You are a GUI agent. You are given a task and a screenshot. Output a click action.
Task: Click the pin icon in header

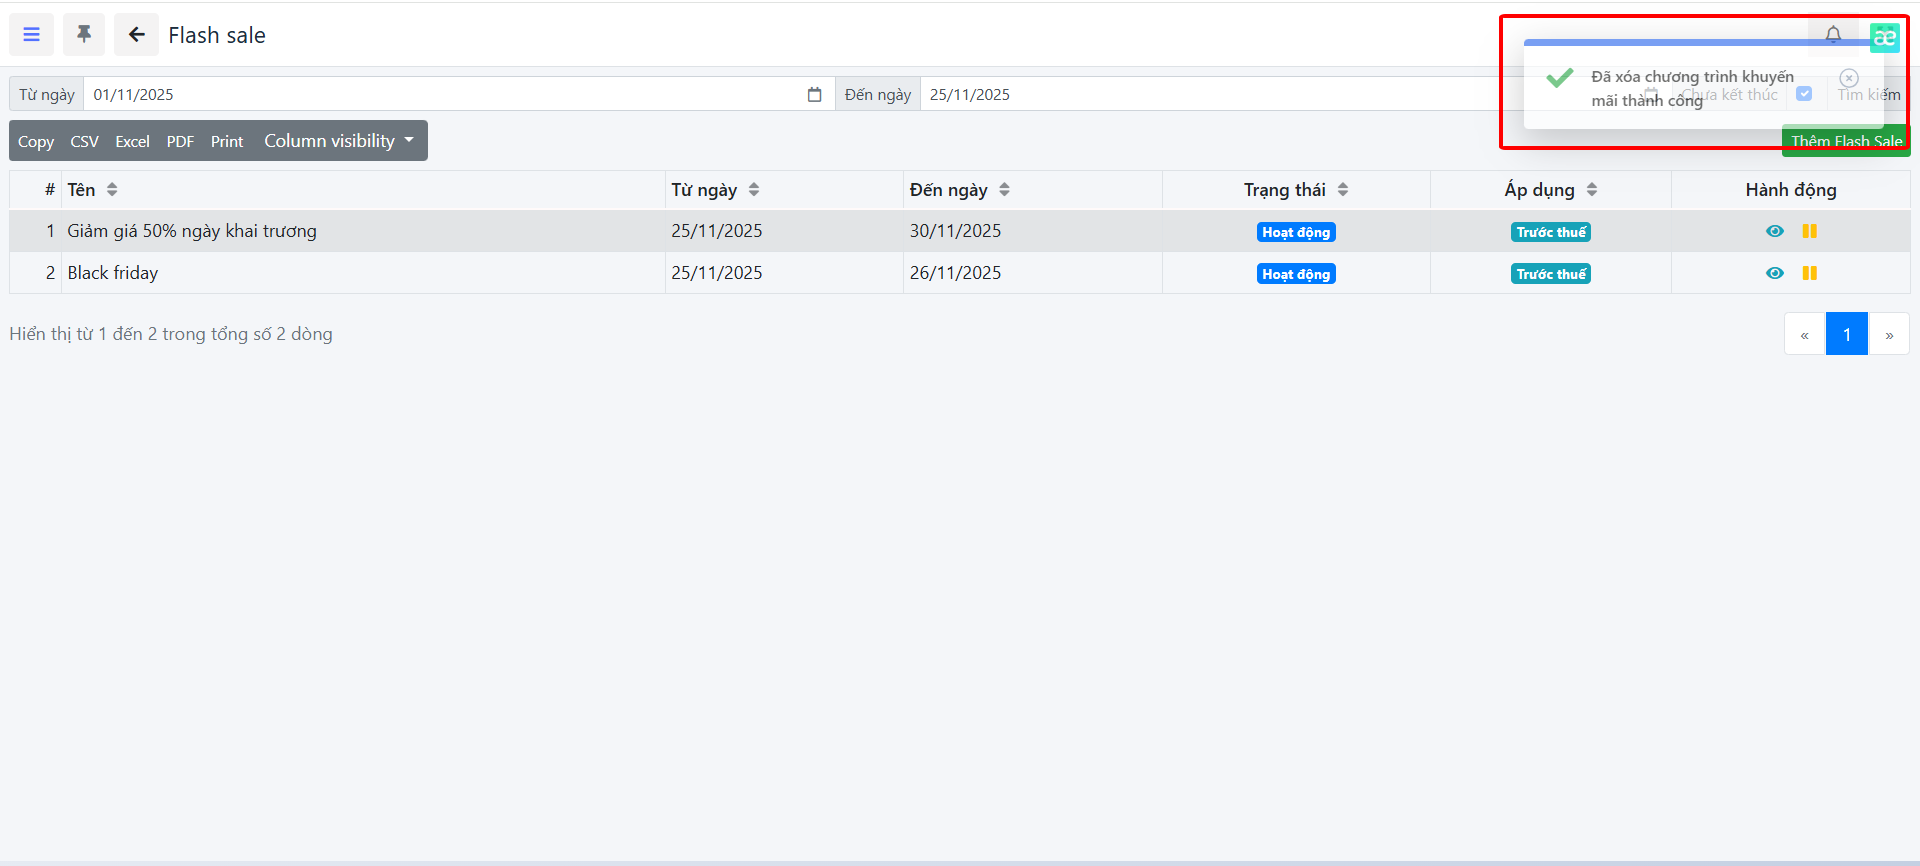pyautogui.click(x=84, y=35)
